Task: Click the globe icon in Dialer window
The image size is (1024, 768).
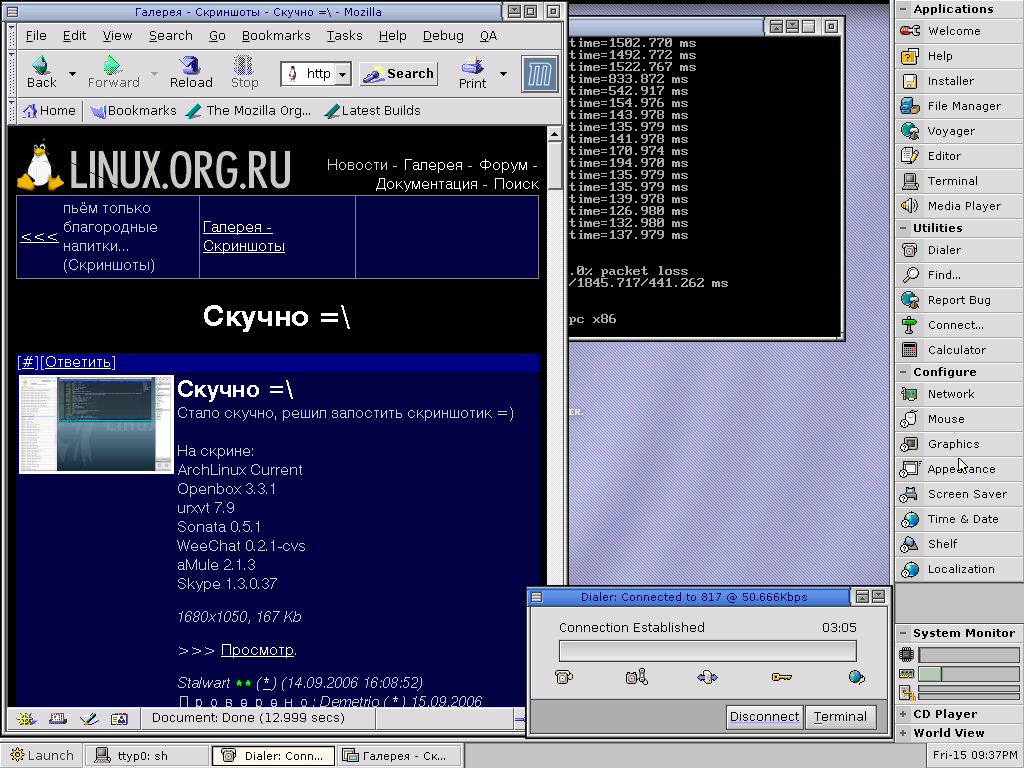Action: point(856,677)
